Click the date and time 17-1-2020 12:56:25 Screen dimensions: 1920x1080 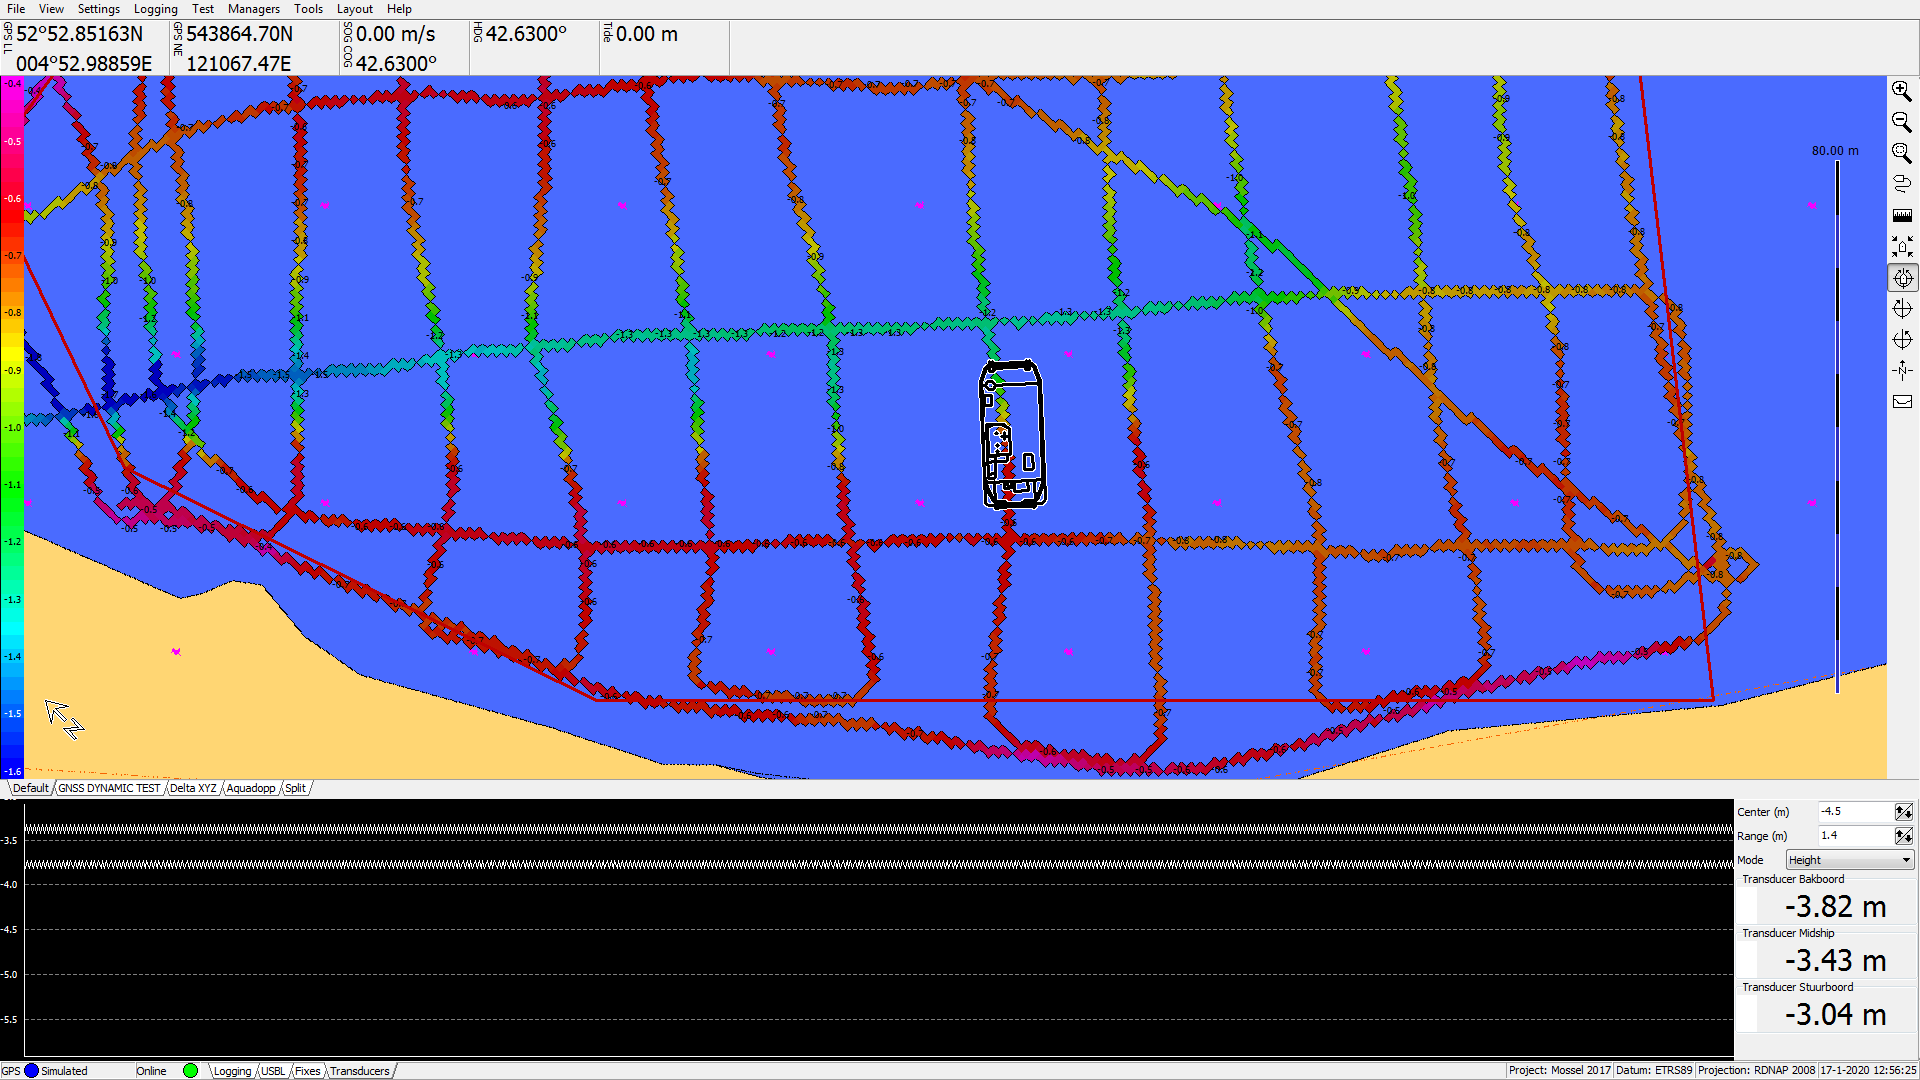[x=1868, y=1071]
